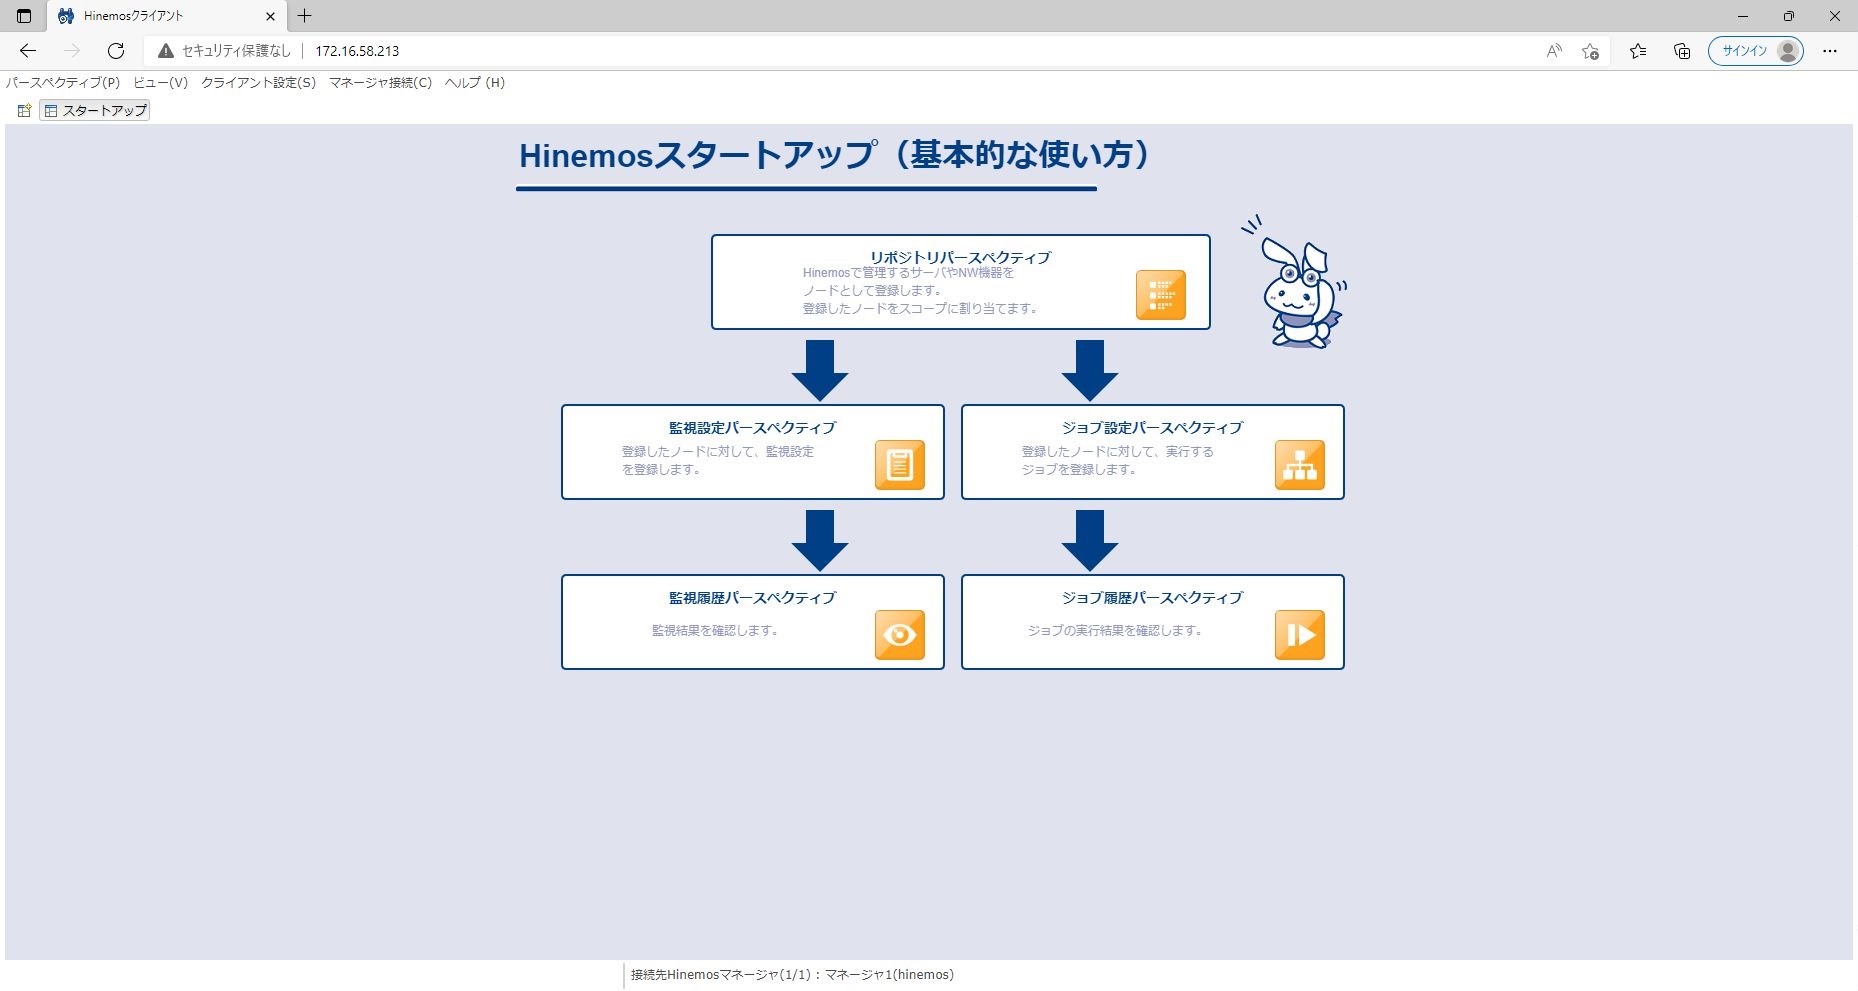Open the job settings (ジョブ設定) hierarchy icon
This screenshot has height=991, width=1858.
pos(1299,465)
